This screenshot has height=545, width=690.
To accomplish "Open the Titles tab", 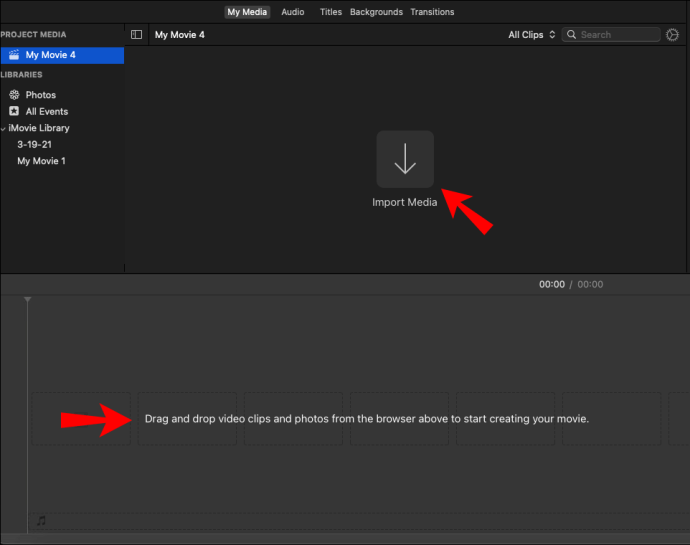I will pos(331,12).
